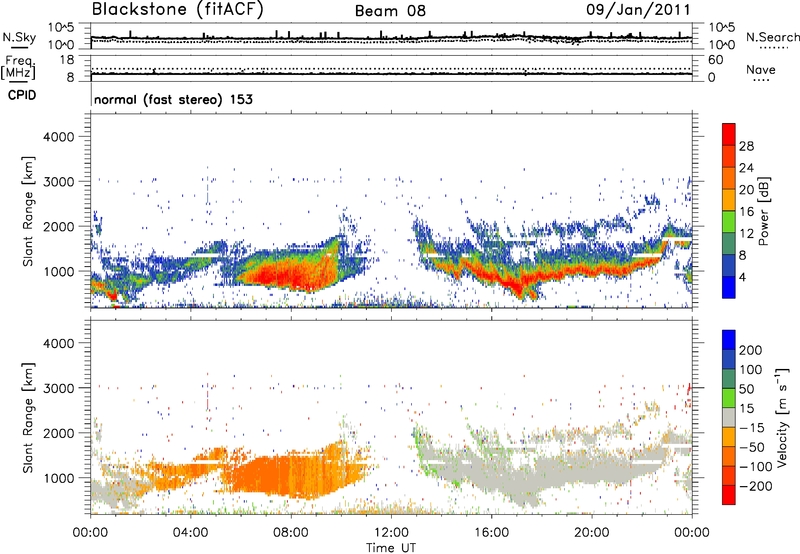The height and width of the screenshot is (554, 800).
Task: Click the red bottom of the velocity color bar
Action: click(x=729, y=495)
